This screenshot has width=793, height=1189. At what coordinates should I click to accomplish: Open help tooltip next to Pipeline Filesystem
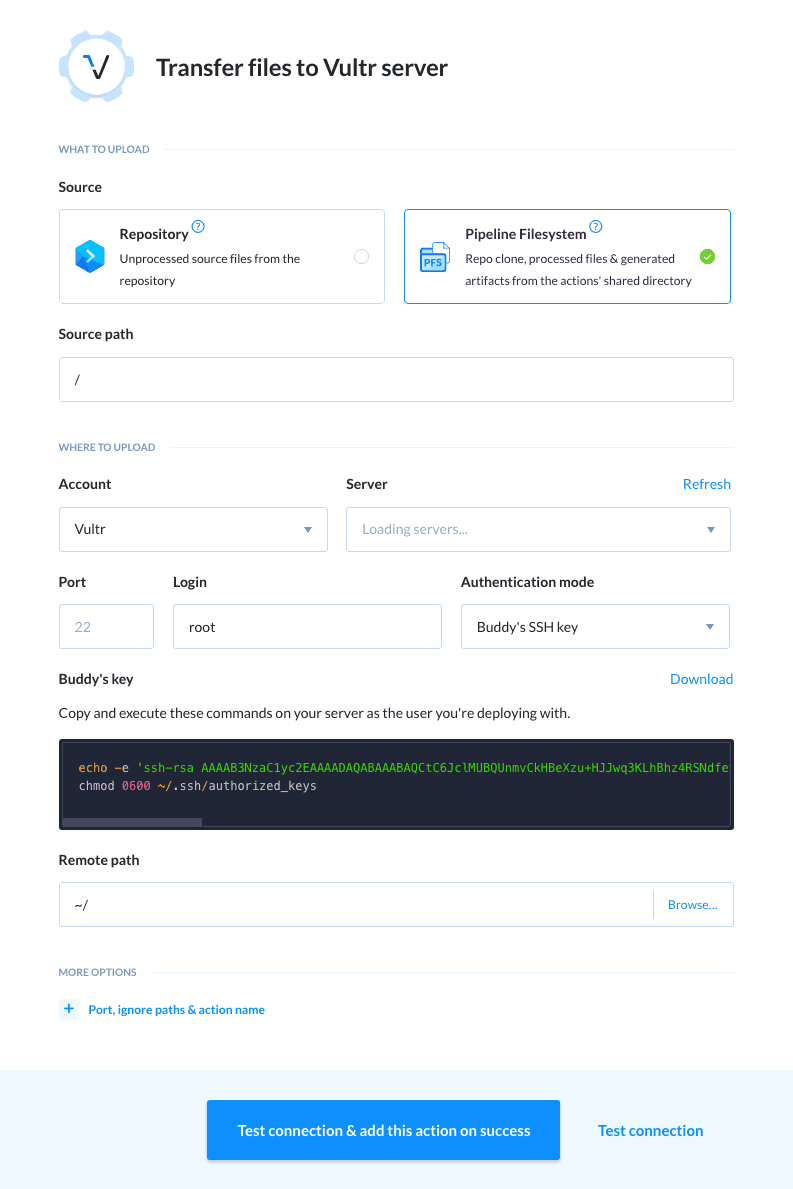(x=596, y=227)
